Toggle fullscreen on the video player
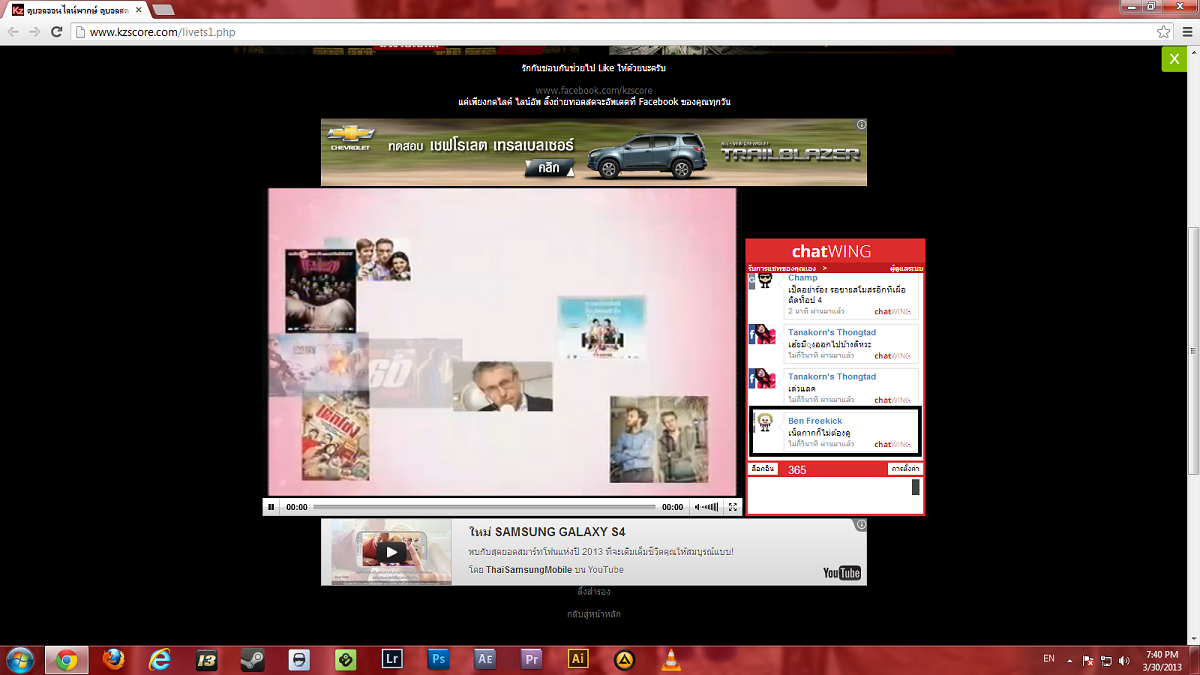Screen dimensions: 1200x675 coord(732,507)
